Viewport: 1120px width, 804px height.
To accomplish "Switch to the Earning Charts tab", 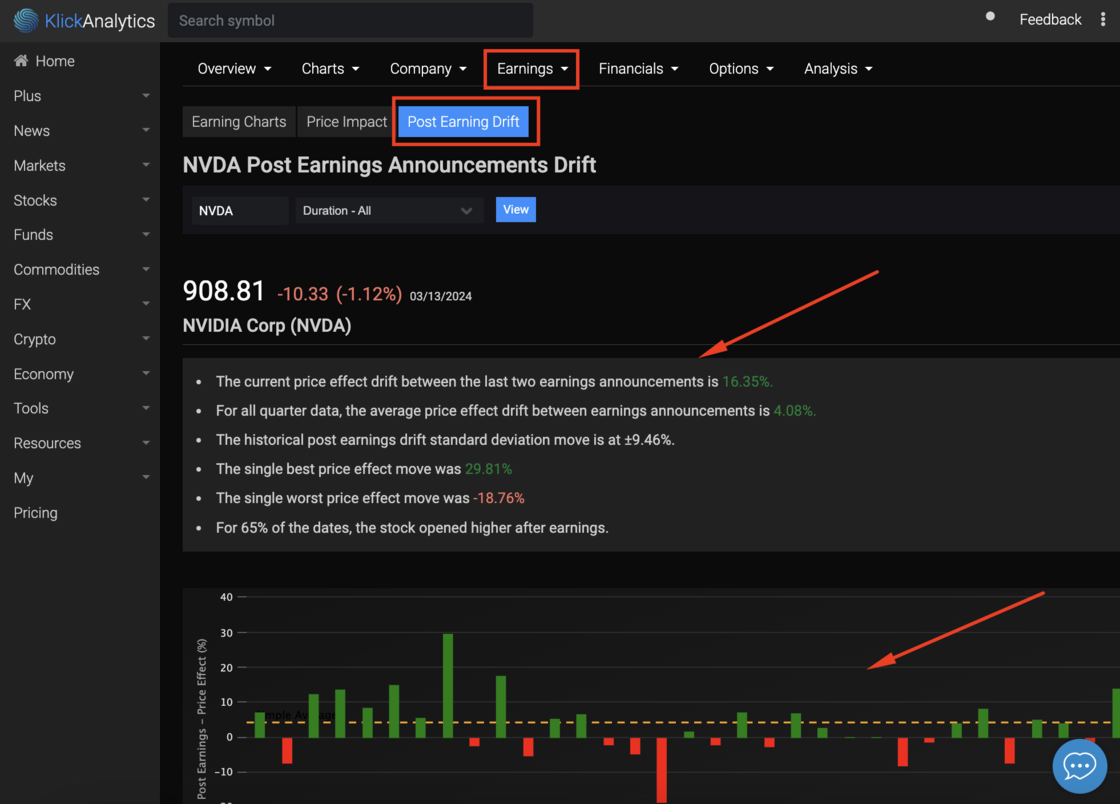I will (239, 122).
